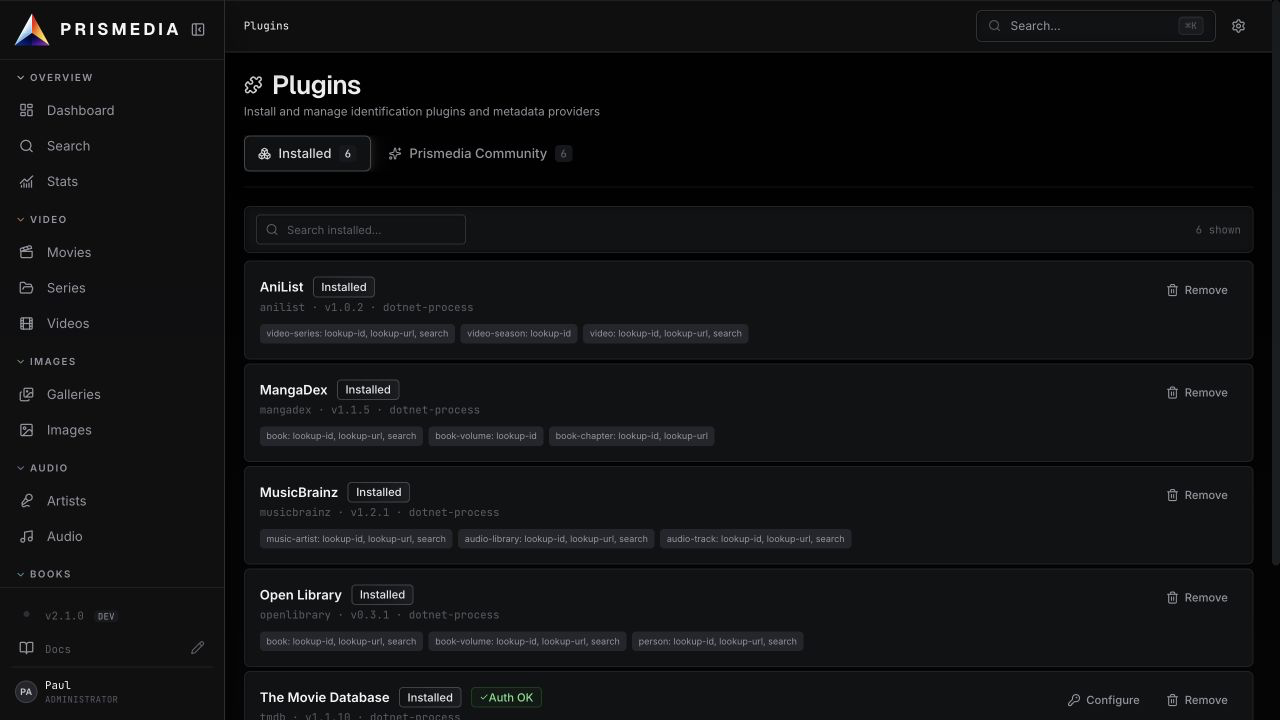
Task: Click magnifier icon in Search installed field
Action: pos(272,230)
